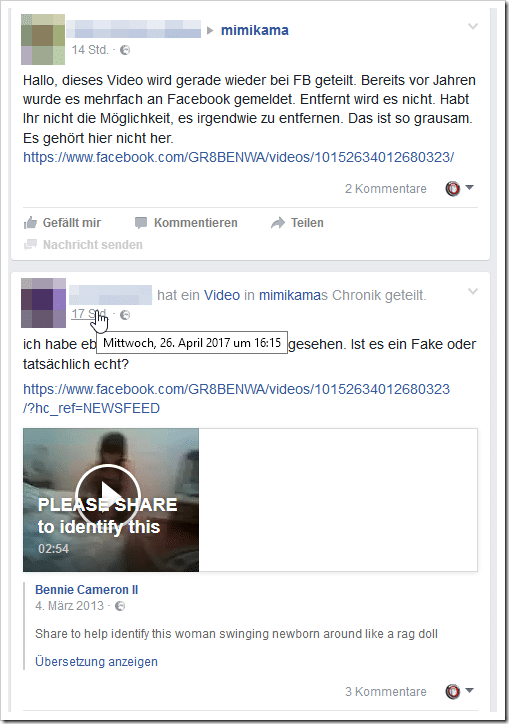This screenshot has height=724, width=509.
Task: Click the globe privacy icon next to 14 Std.
Action: click(125, 50)
